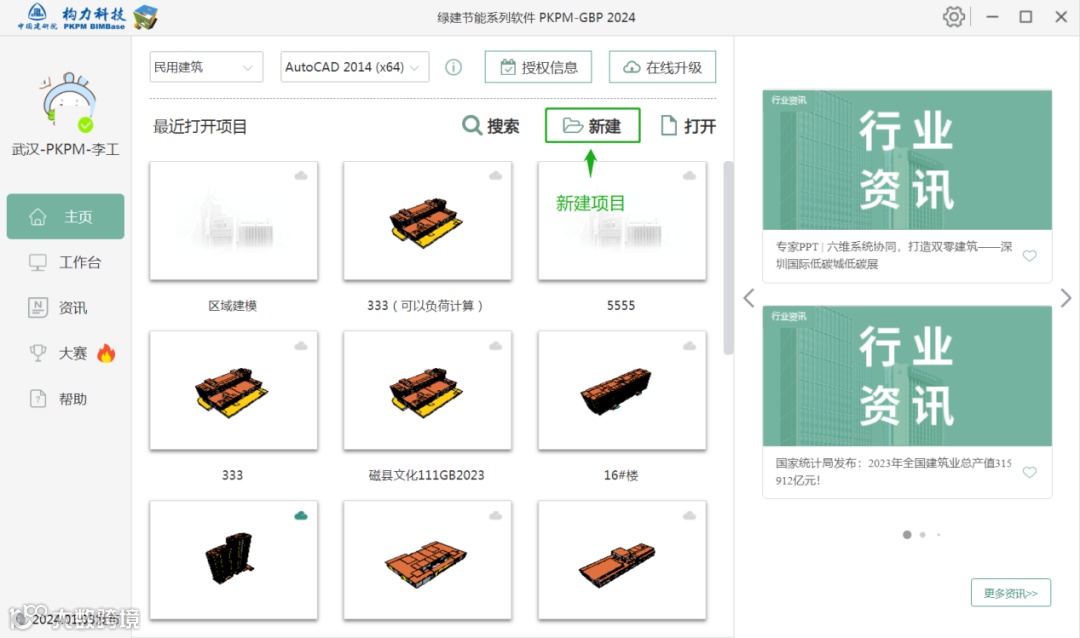Go to next news with right arrow
Screen dimensions: 1080x638
pos(1066,298)
